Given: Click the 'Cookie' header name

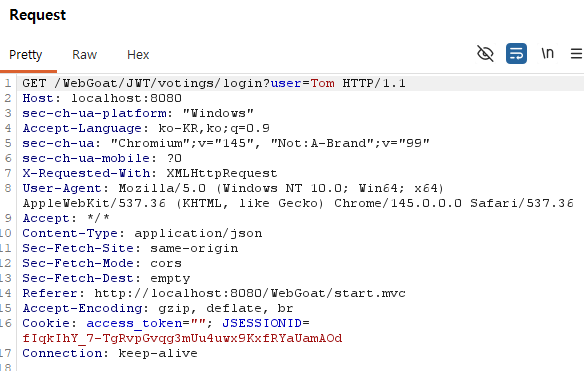Looking at the screenshot, I should click(46, 323).
